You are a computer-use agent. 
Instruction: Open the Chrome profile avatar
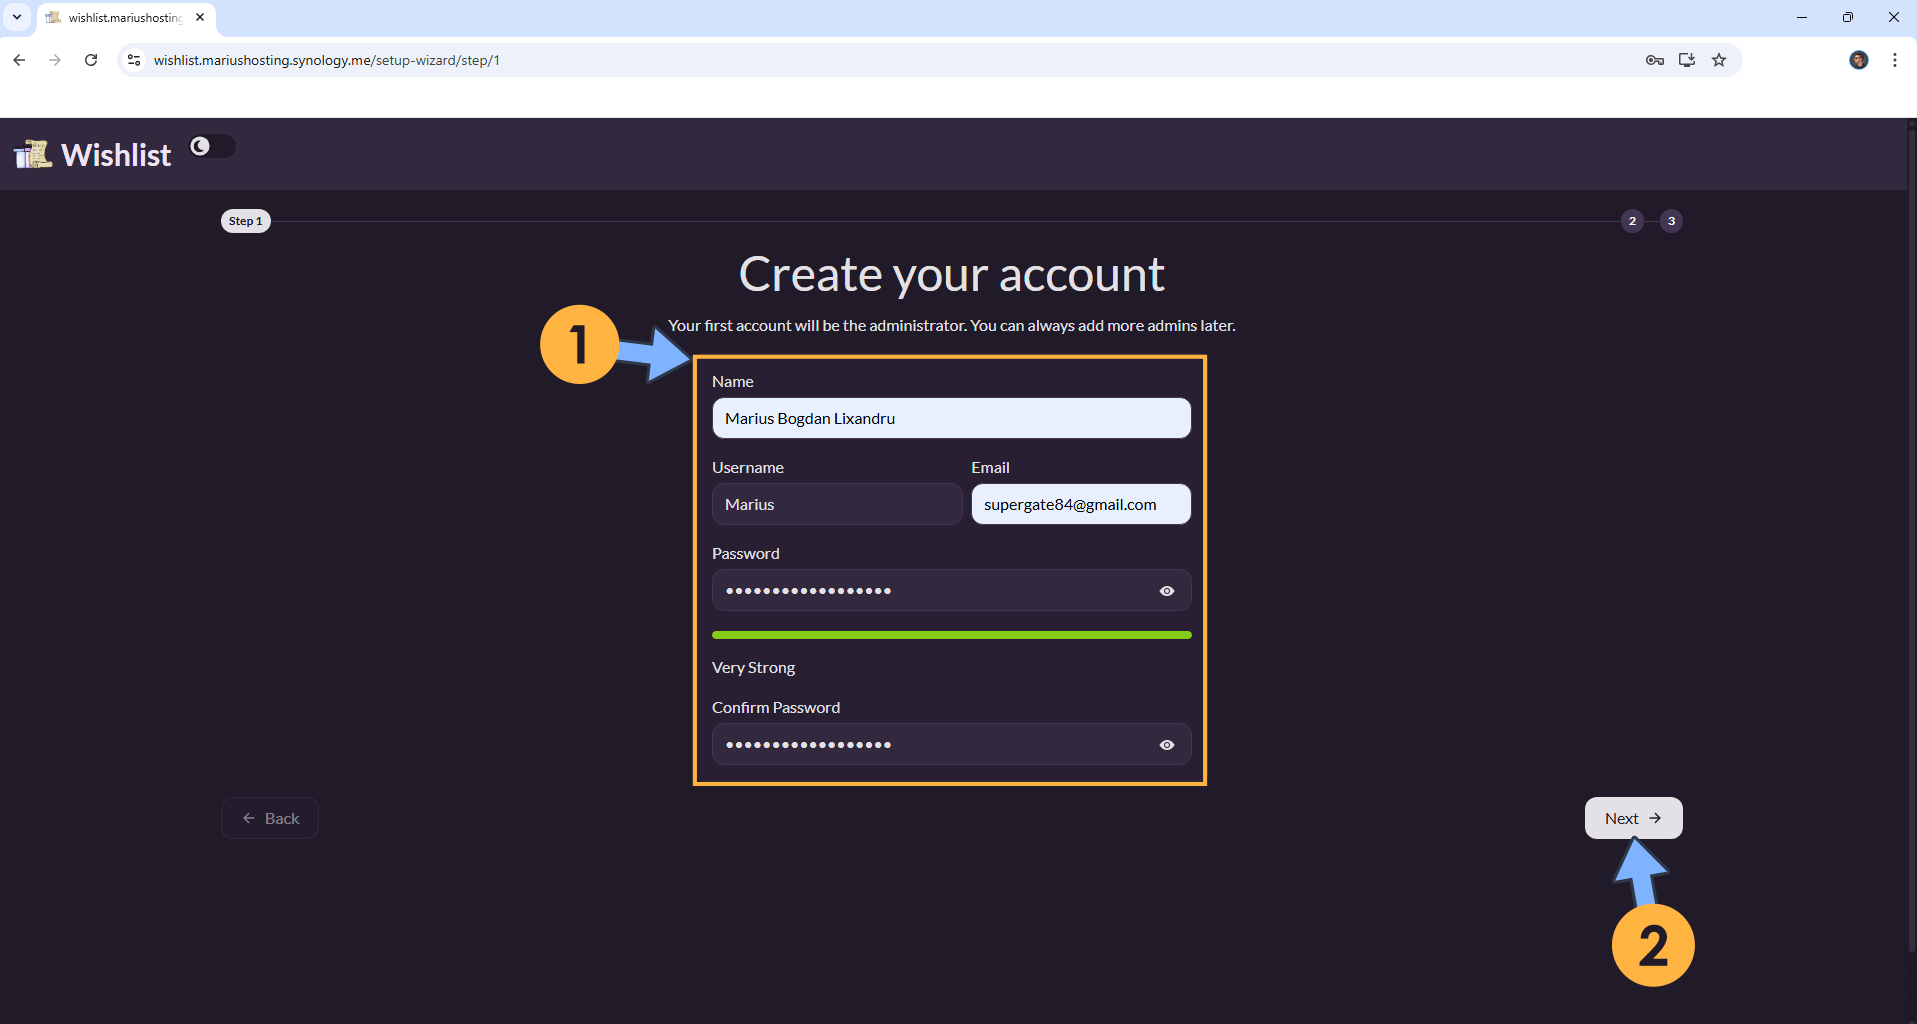pos(1858,60)
